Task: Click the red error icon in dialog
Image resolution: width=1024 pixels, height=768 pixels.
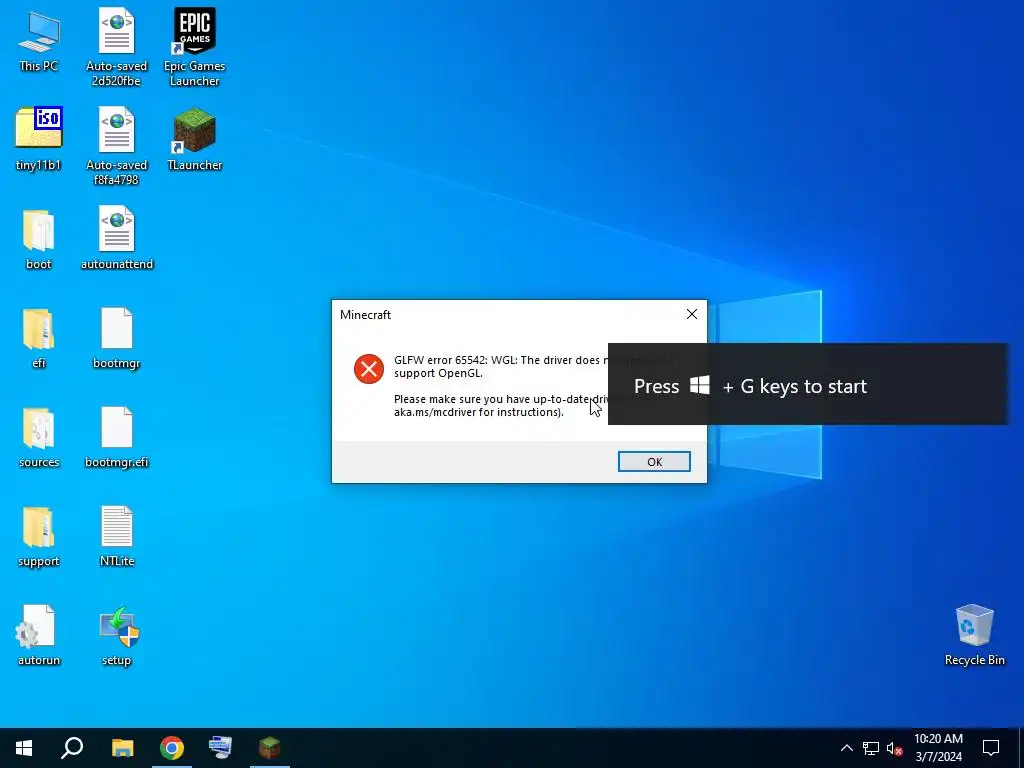Action: (x=369, y=369)
